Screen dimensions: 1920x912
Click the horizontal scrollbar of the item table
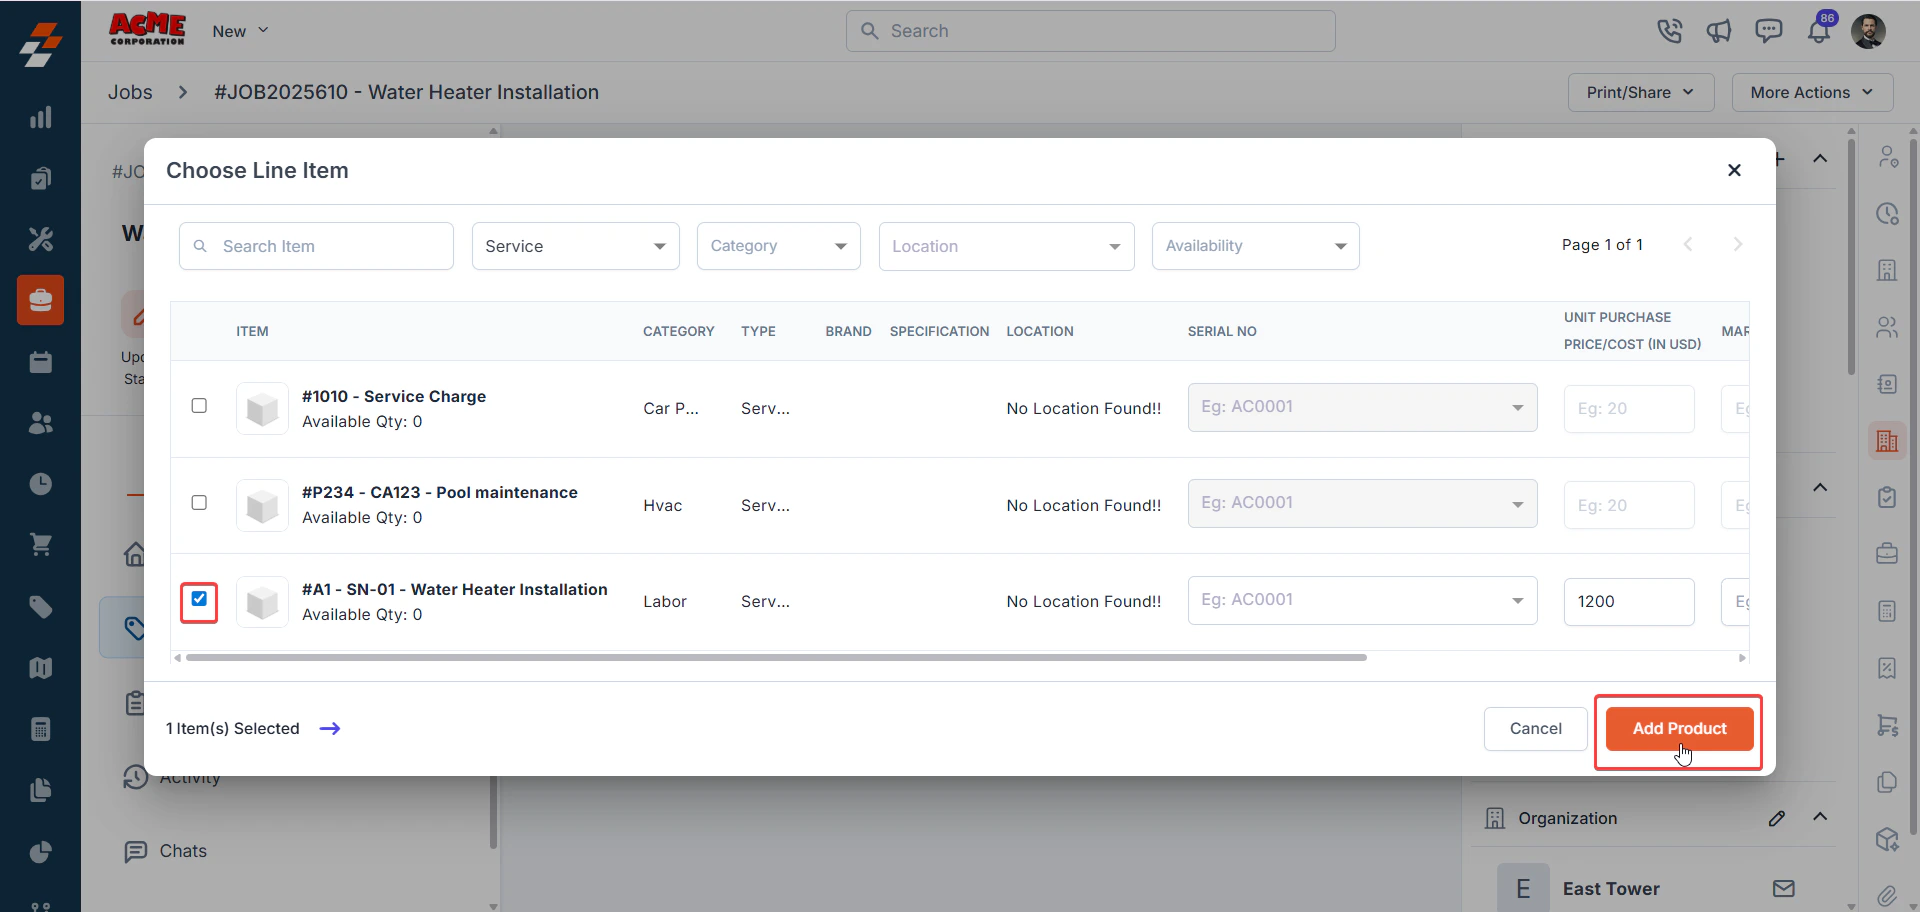[776, 658]
